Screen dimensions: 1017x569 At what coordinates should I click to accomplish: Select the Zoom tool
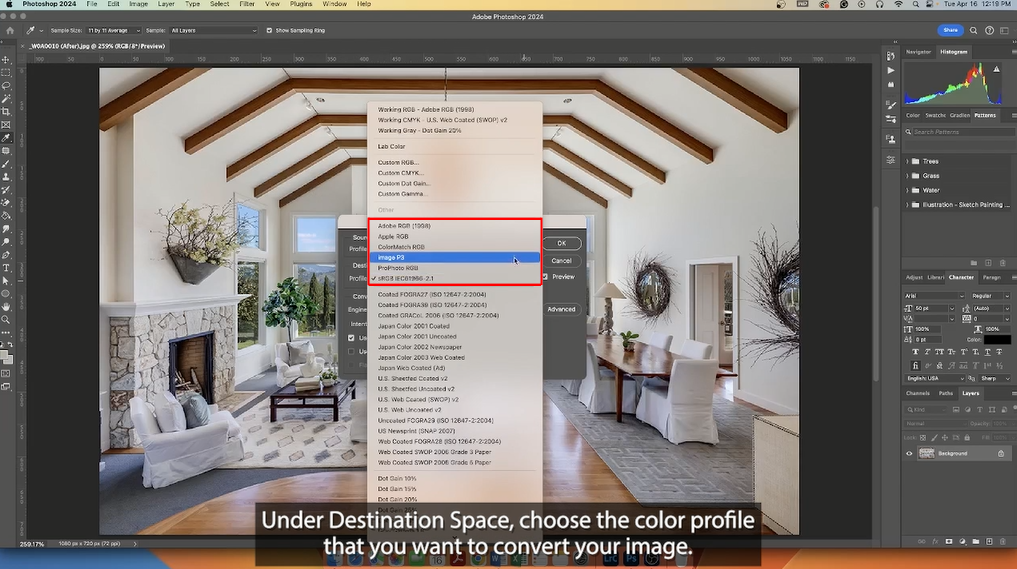(6, 320)
